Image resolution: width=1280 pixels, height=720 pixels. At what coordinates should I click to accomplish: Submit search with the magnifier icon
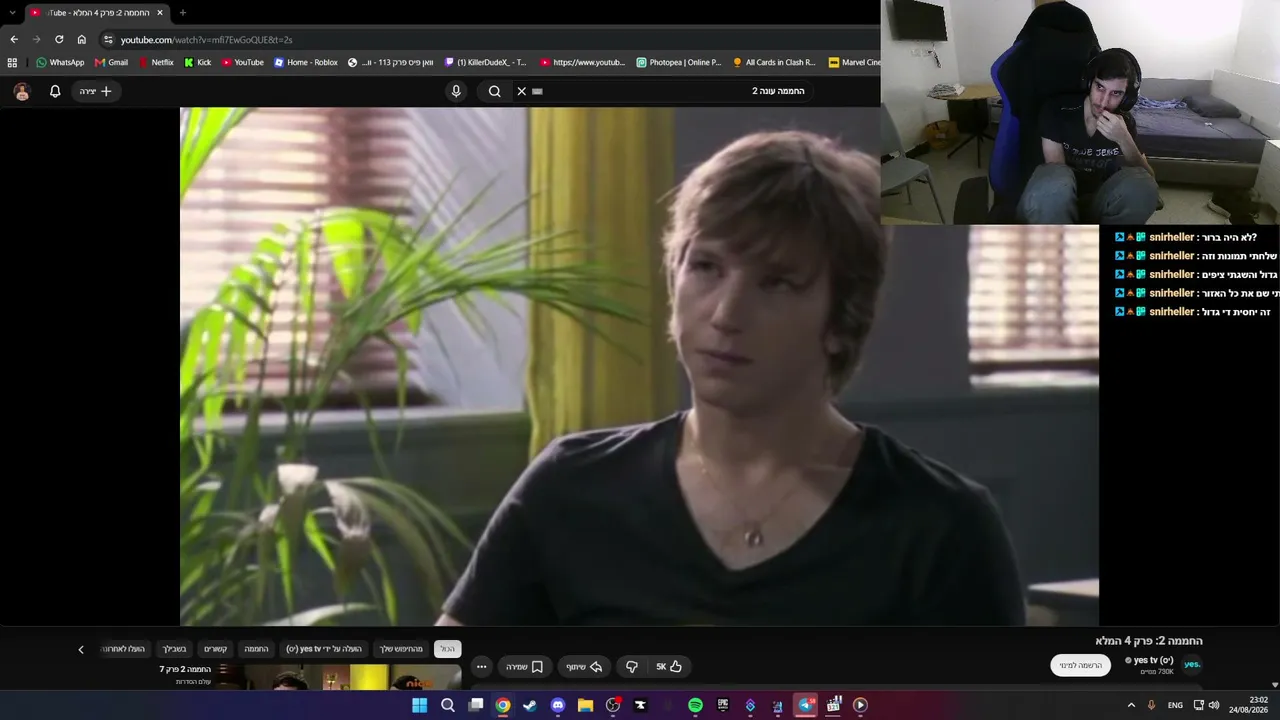494,91
